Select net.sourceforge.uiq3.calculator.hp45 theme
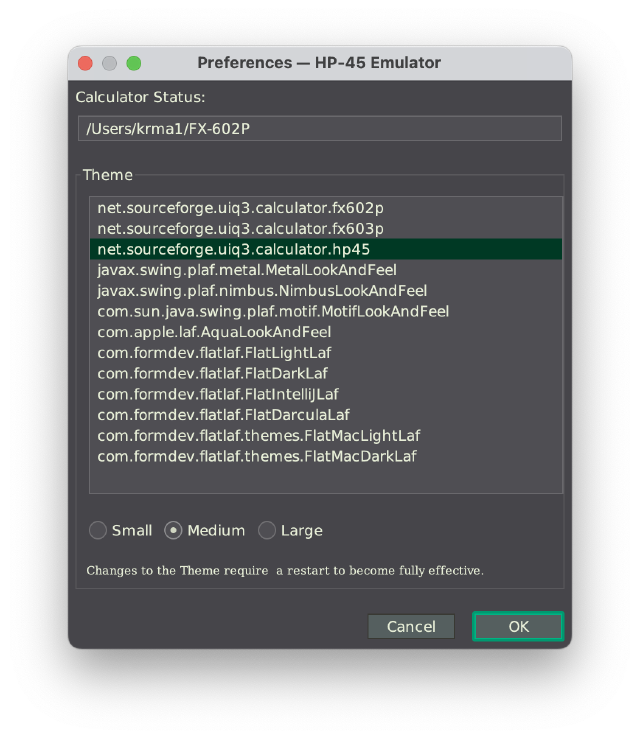Viewport: 640px width, 739px height. [x=326, y=249]
